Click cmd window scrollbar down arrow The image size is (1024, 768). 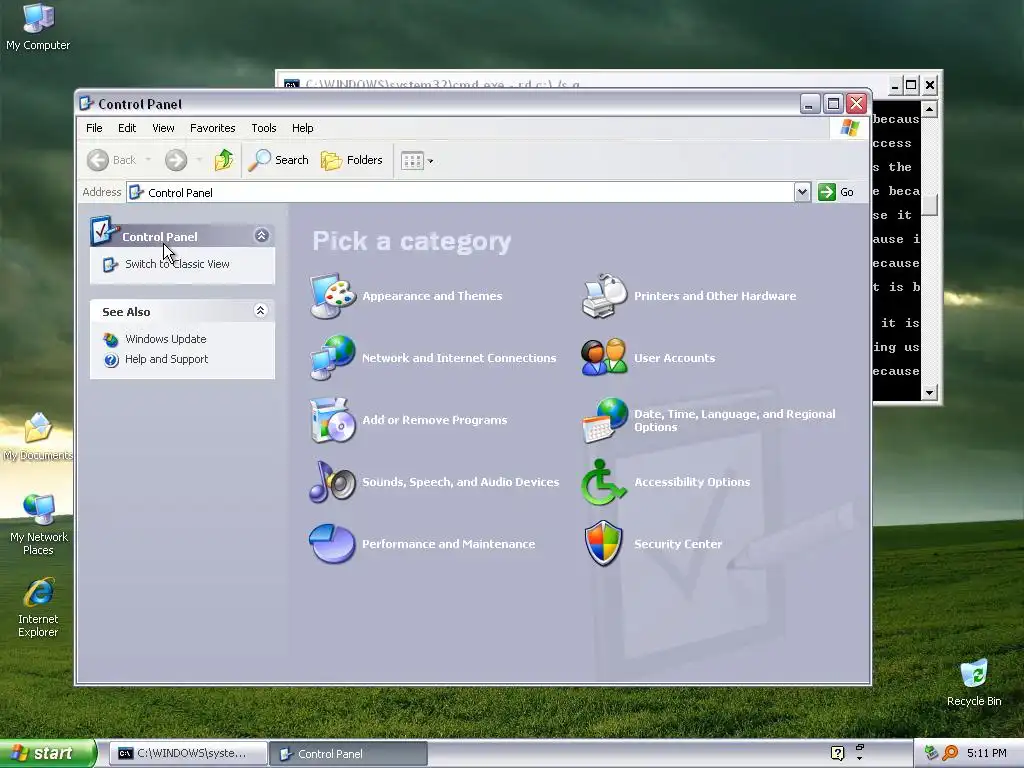pos(929,392)
